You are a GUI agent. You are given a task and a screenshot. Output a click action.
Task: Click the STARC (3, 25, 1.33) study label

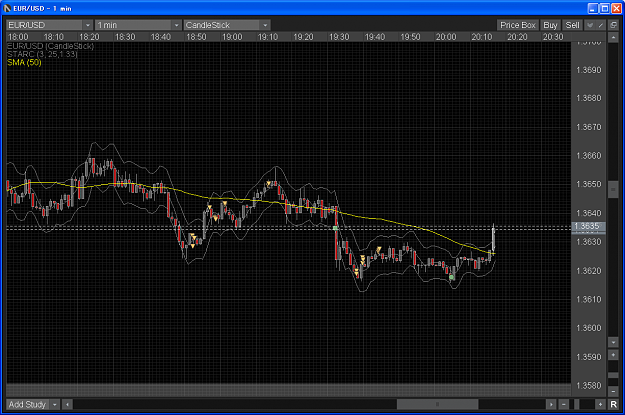pos(42,54)
